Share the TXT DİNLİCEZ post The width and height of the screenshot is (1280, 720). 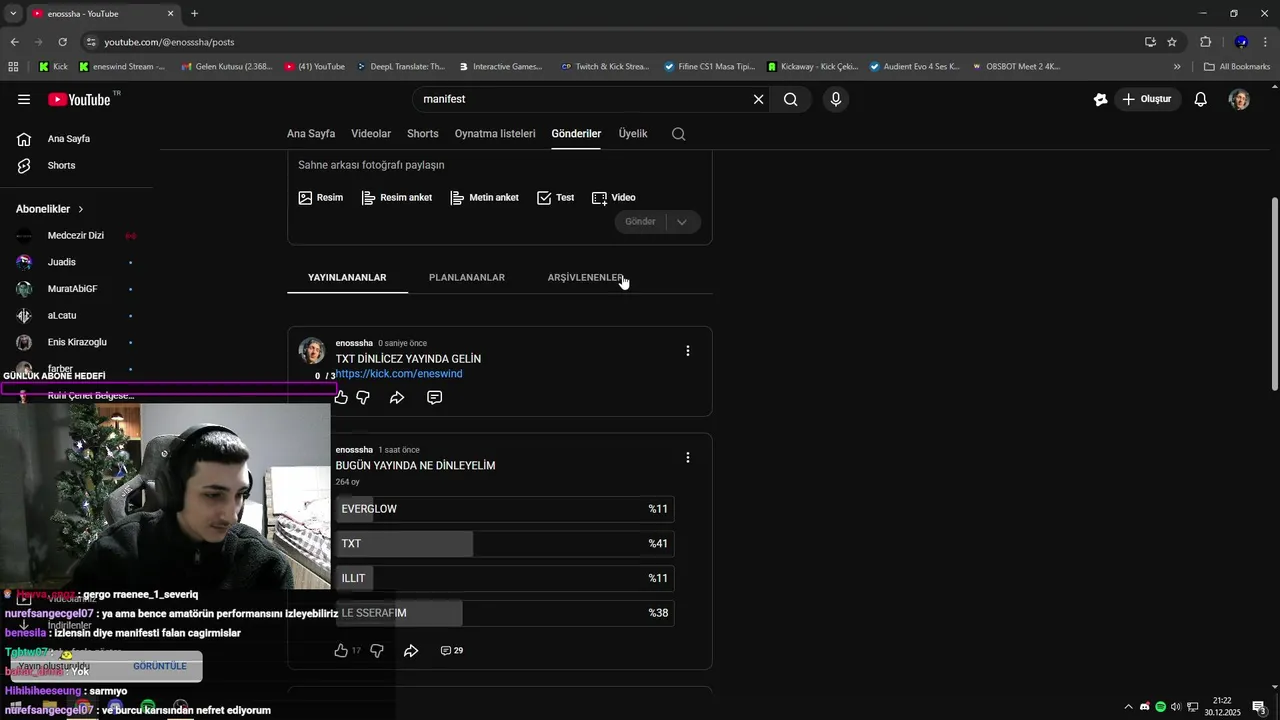(x=397, y=397)
